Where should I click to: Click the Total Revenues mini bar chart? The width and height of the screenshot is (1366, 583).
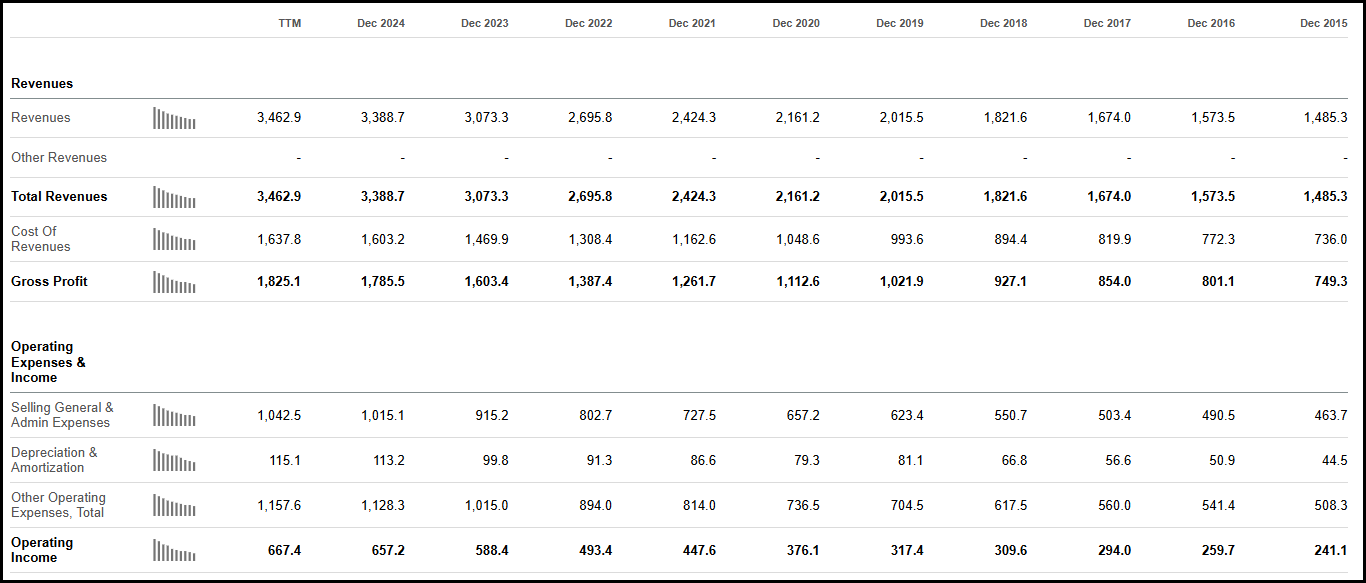coord(174,197)
